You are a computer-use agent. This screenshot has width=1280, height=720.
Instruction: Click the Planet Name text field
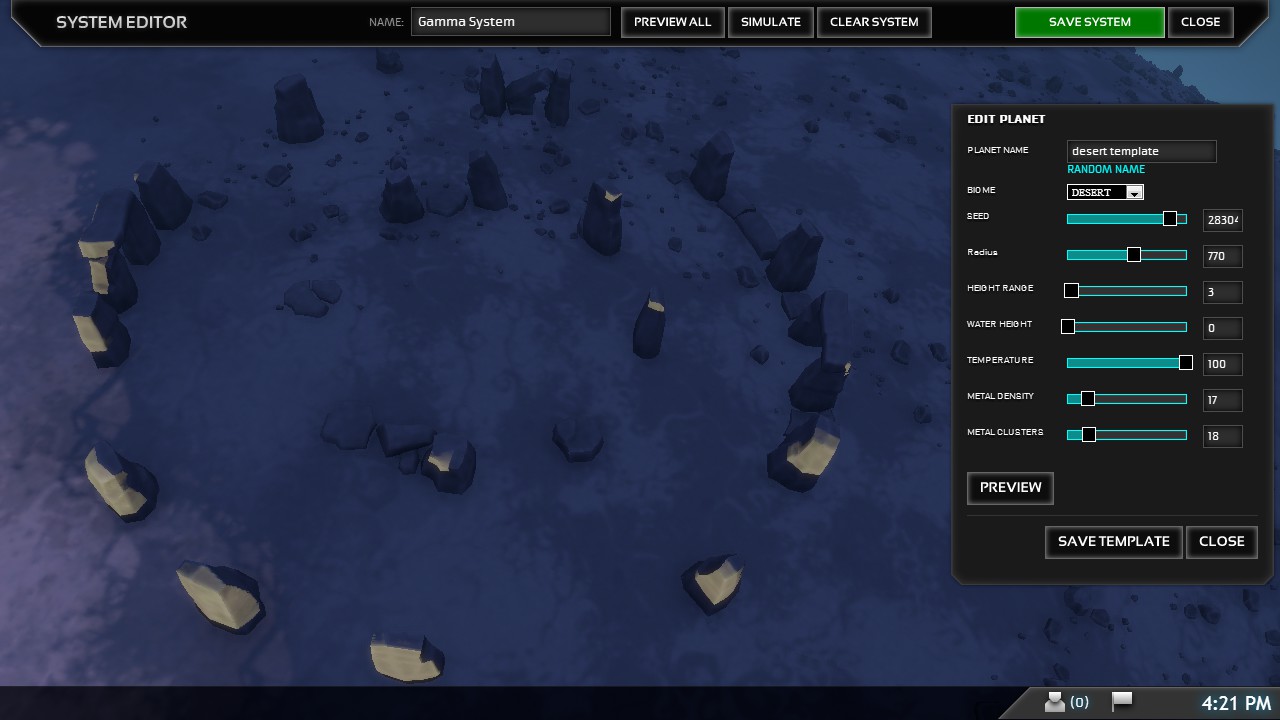tap(1141, 152)
